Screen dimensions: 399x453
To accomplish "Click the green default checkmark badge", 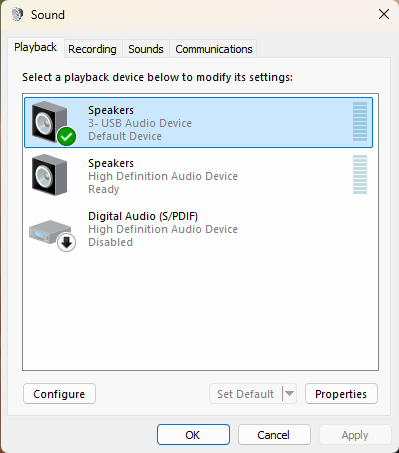I will tap(67, 137).
